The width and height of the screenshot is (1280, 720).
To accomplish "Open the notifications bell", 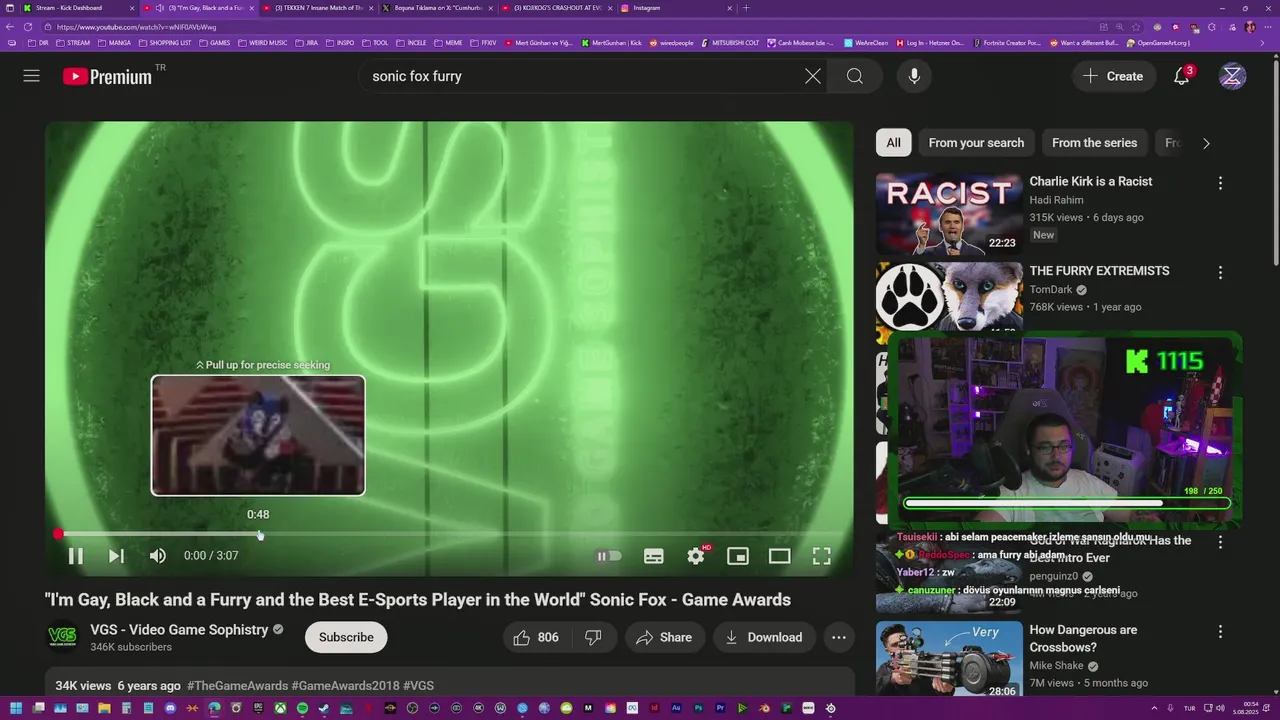I will [1182, 76].
